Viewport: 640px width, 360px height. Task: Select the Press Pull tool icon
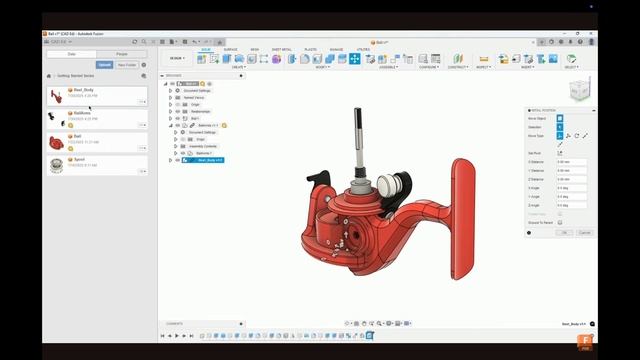click(x=292, y=59)
